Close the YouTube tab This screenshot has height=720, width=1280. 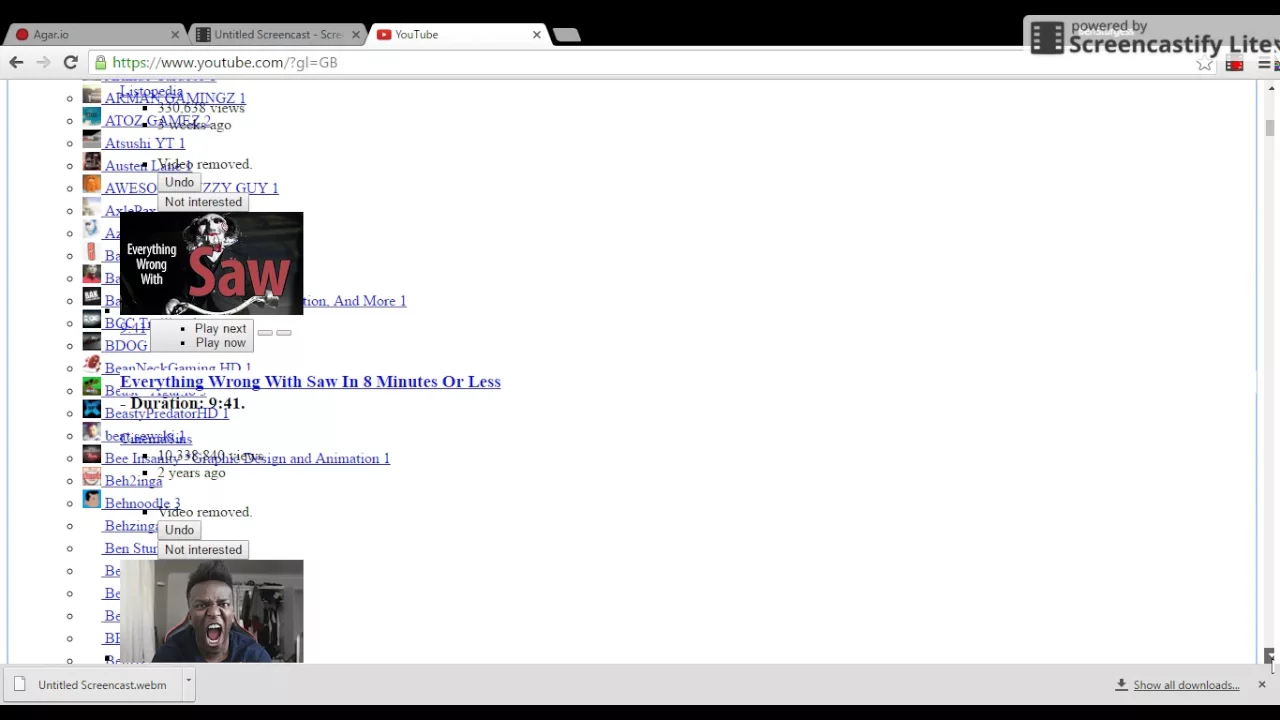point(536,34)
